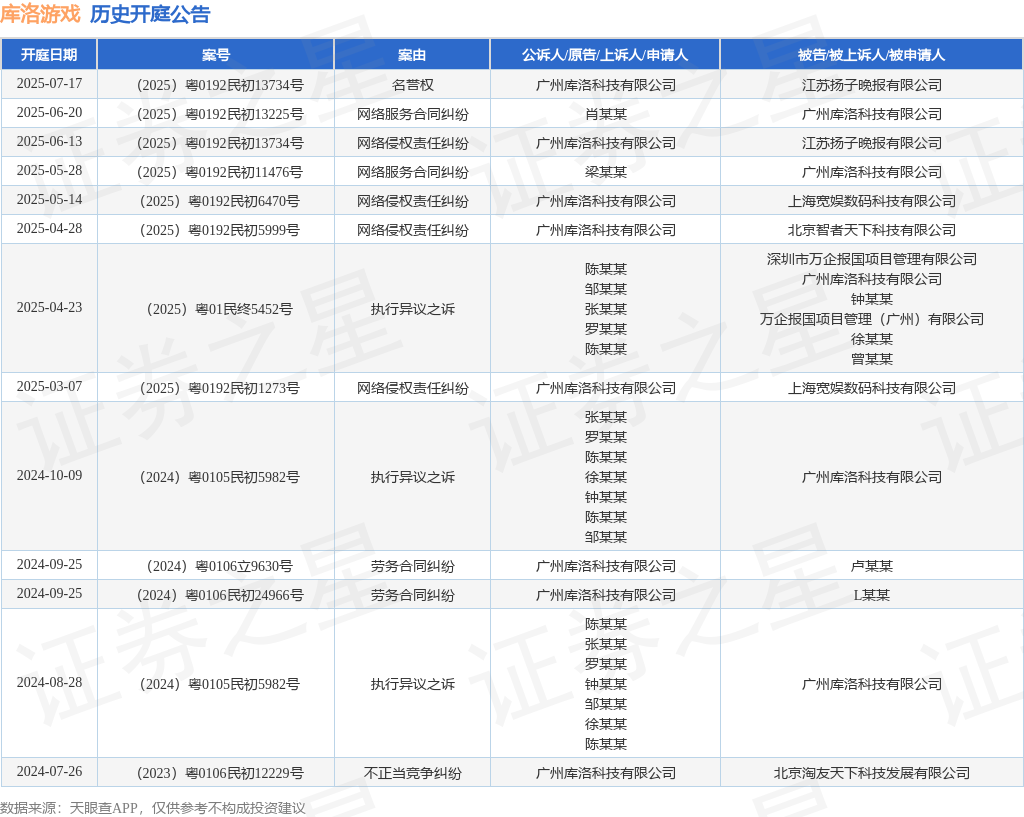Image resolution: width=1024 pixels, height=817 pixels.
Task: Click the date 2025-05-28
Action: [49, 170]
